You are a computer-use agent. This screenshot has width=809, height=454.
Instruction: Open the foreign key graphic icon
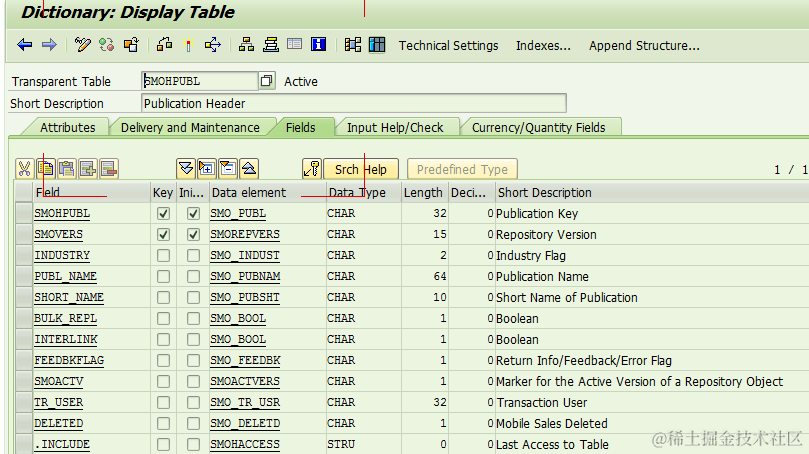click(x=353, y=45)
